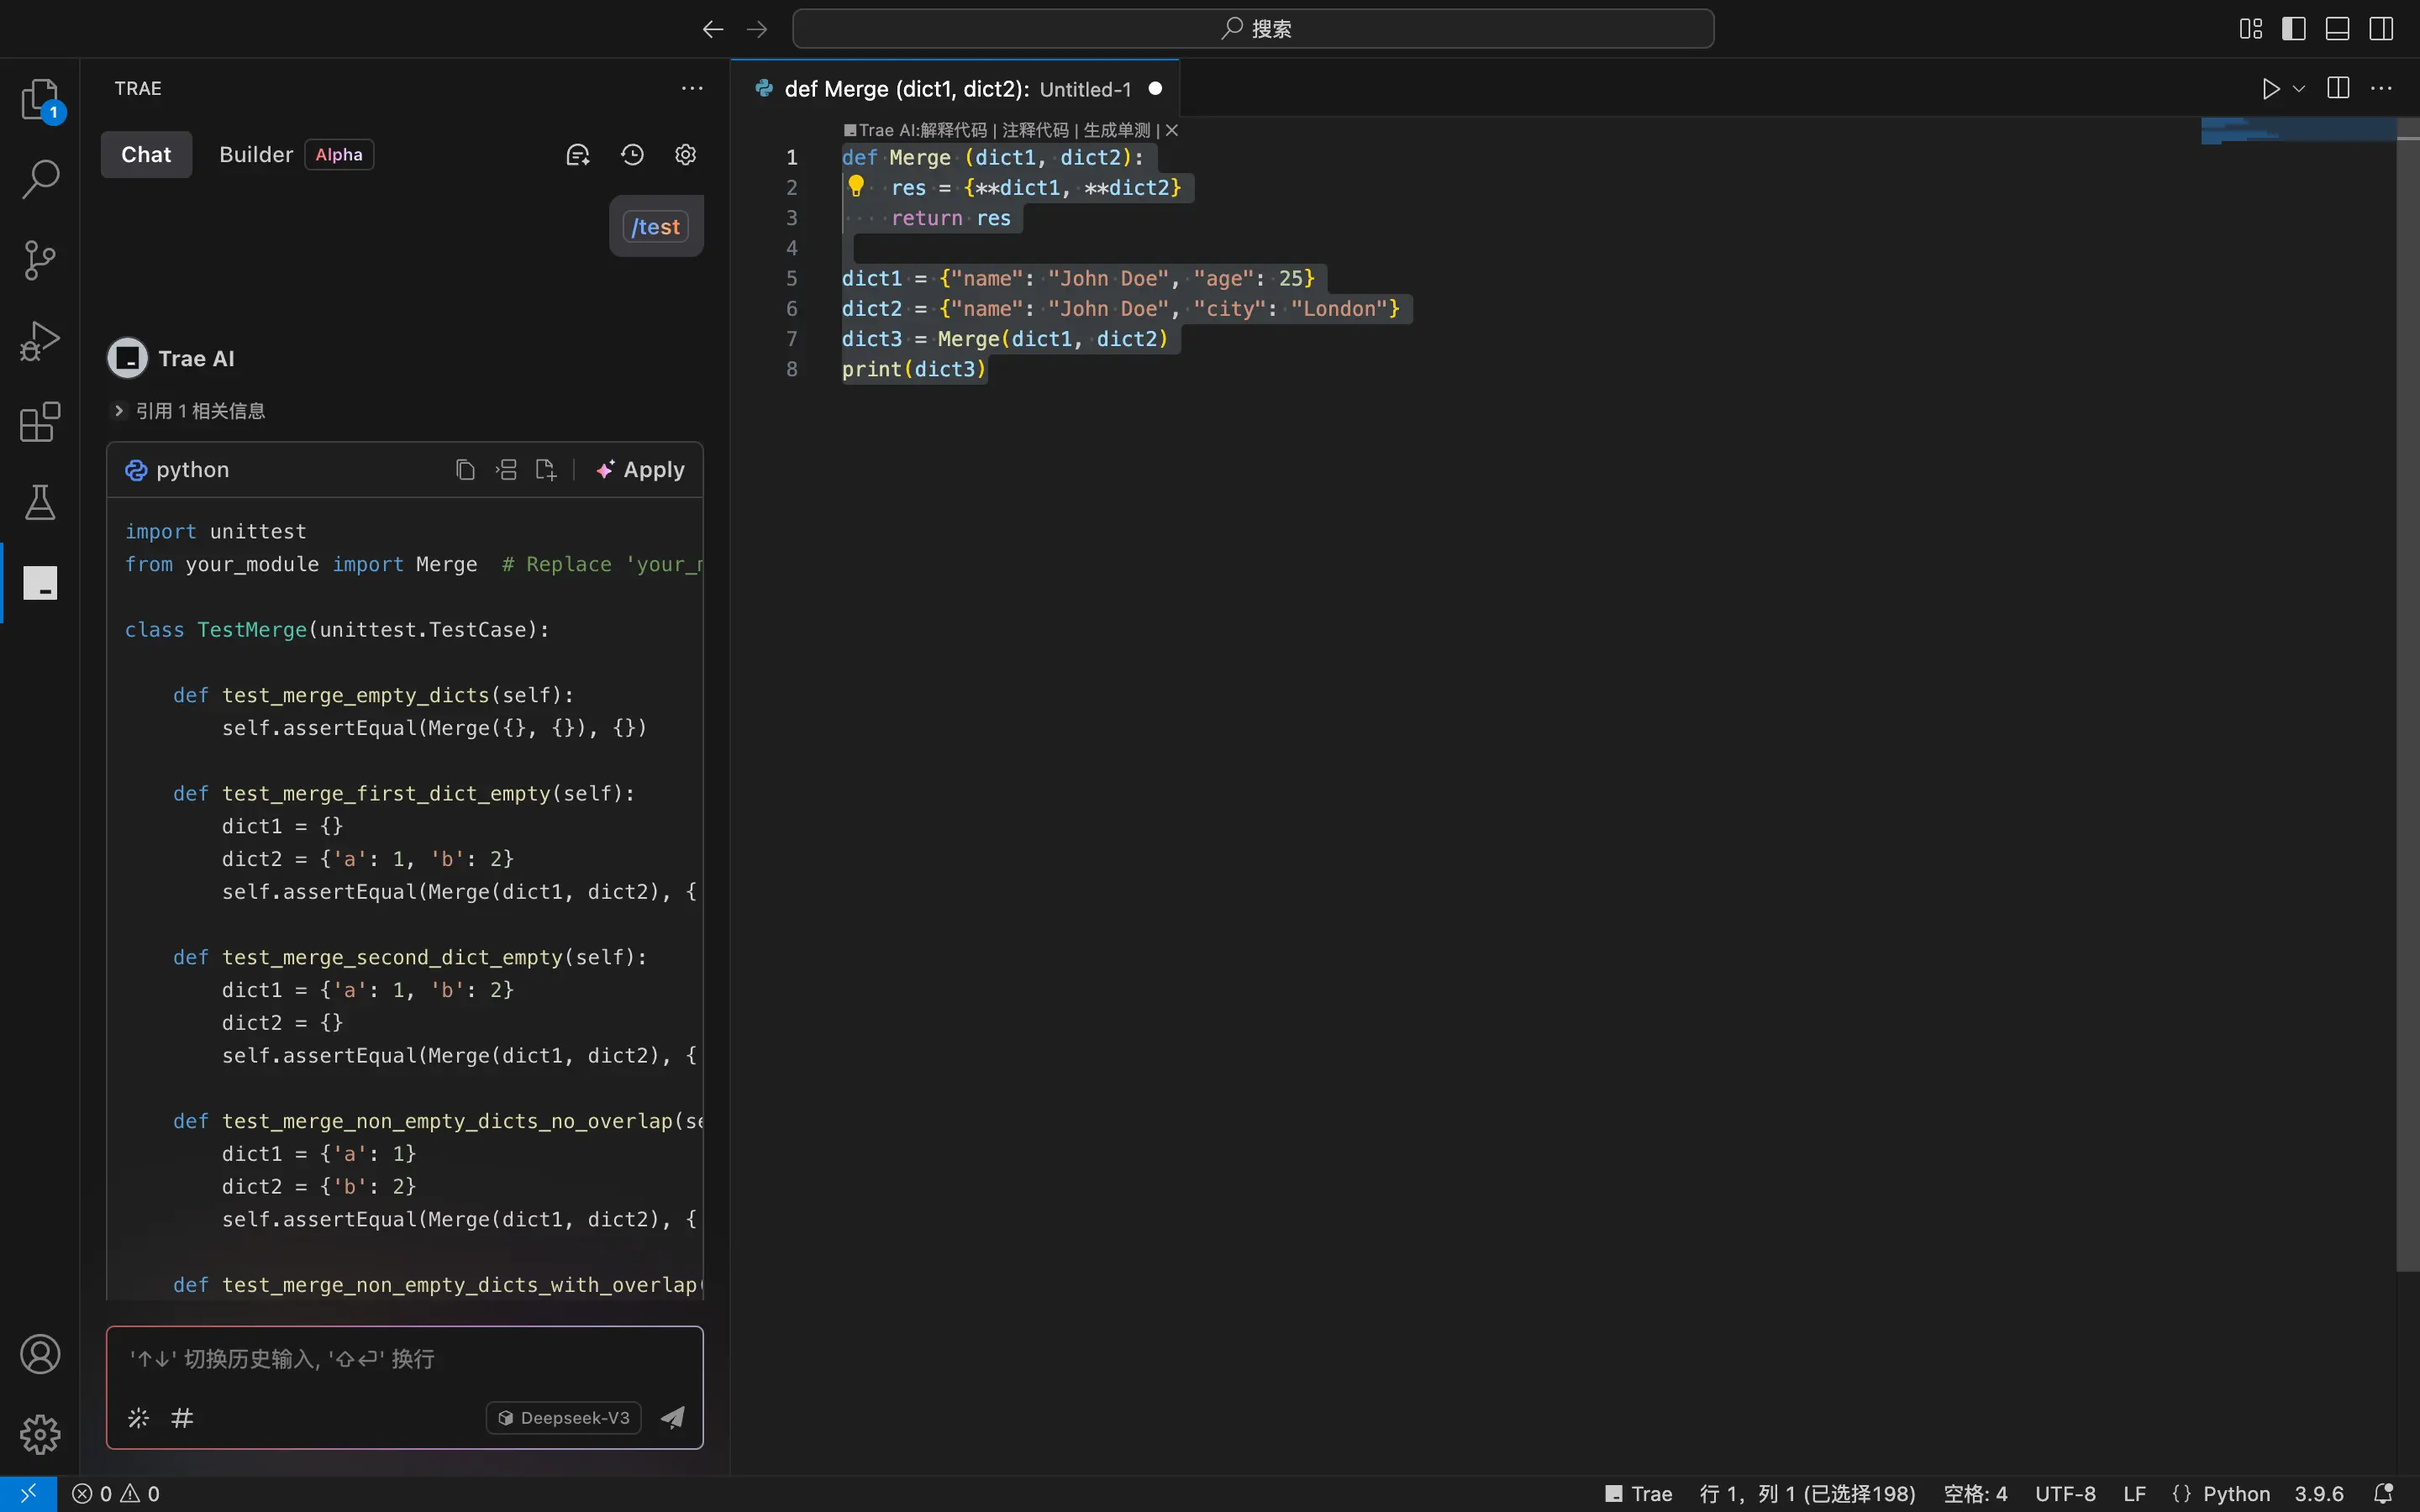Click the send message arrow
This screenshot has width=2420, height=1512.
click(x=673, y=1417)
